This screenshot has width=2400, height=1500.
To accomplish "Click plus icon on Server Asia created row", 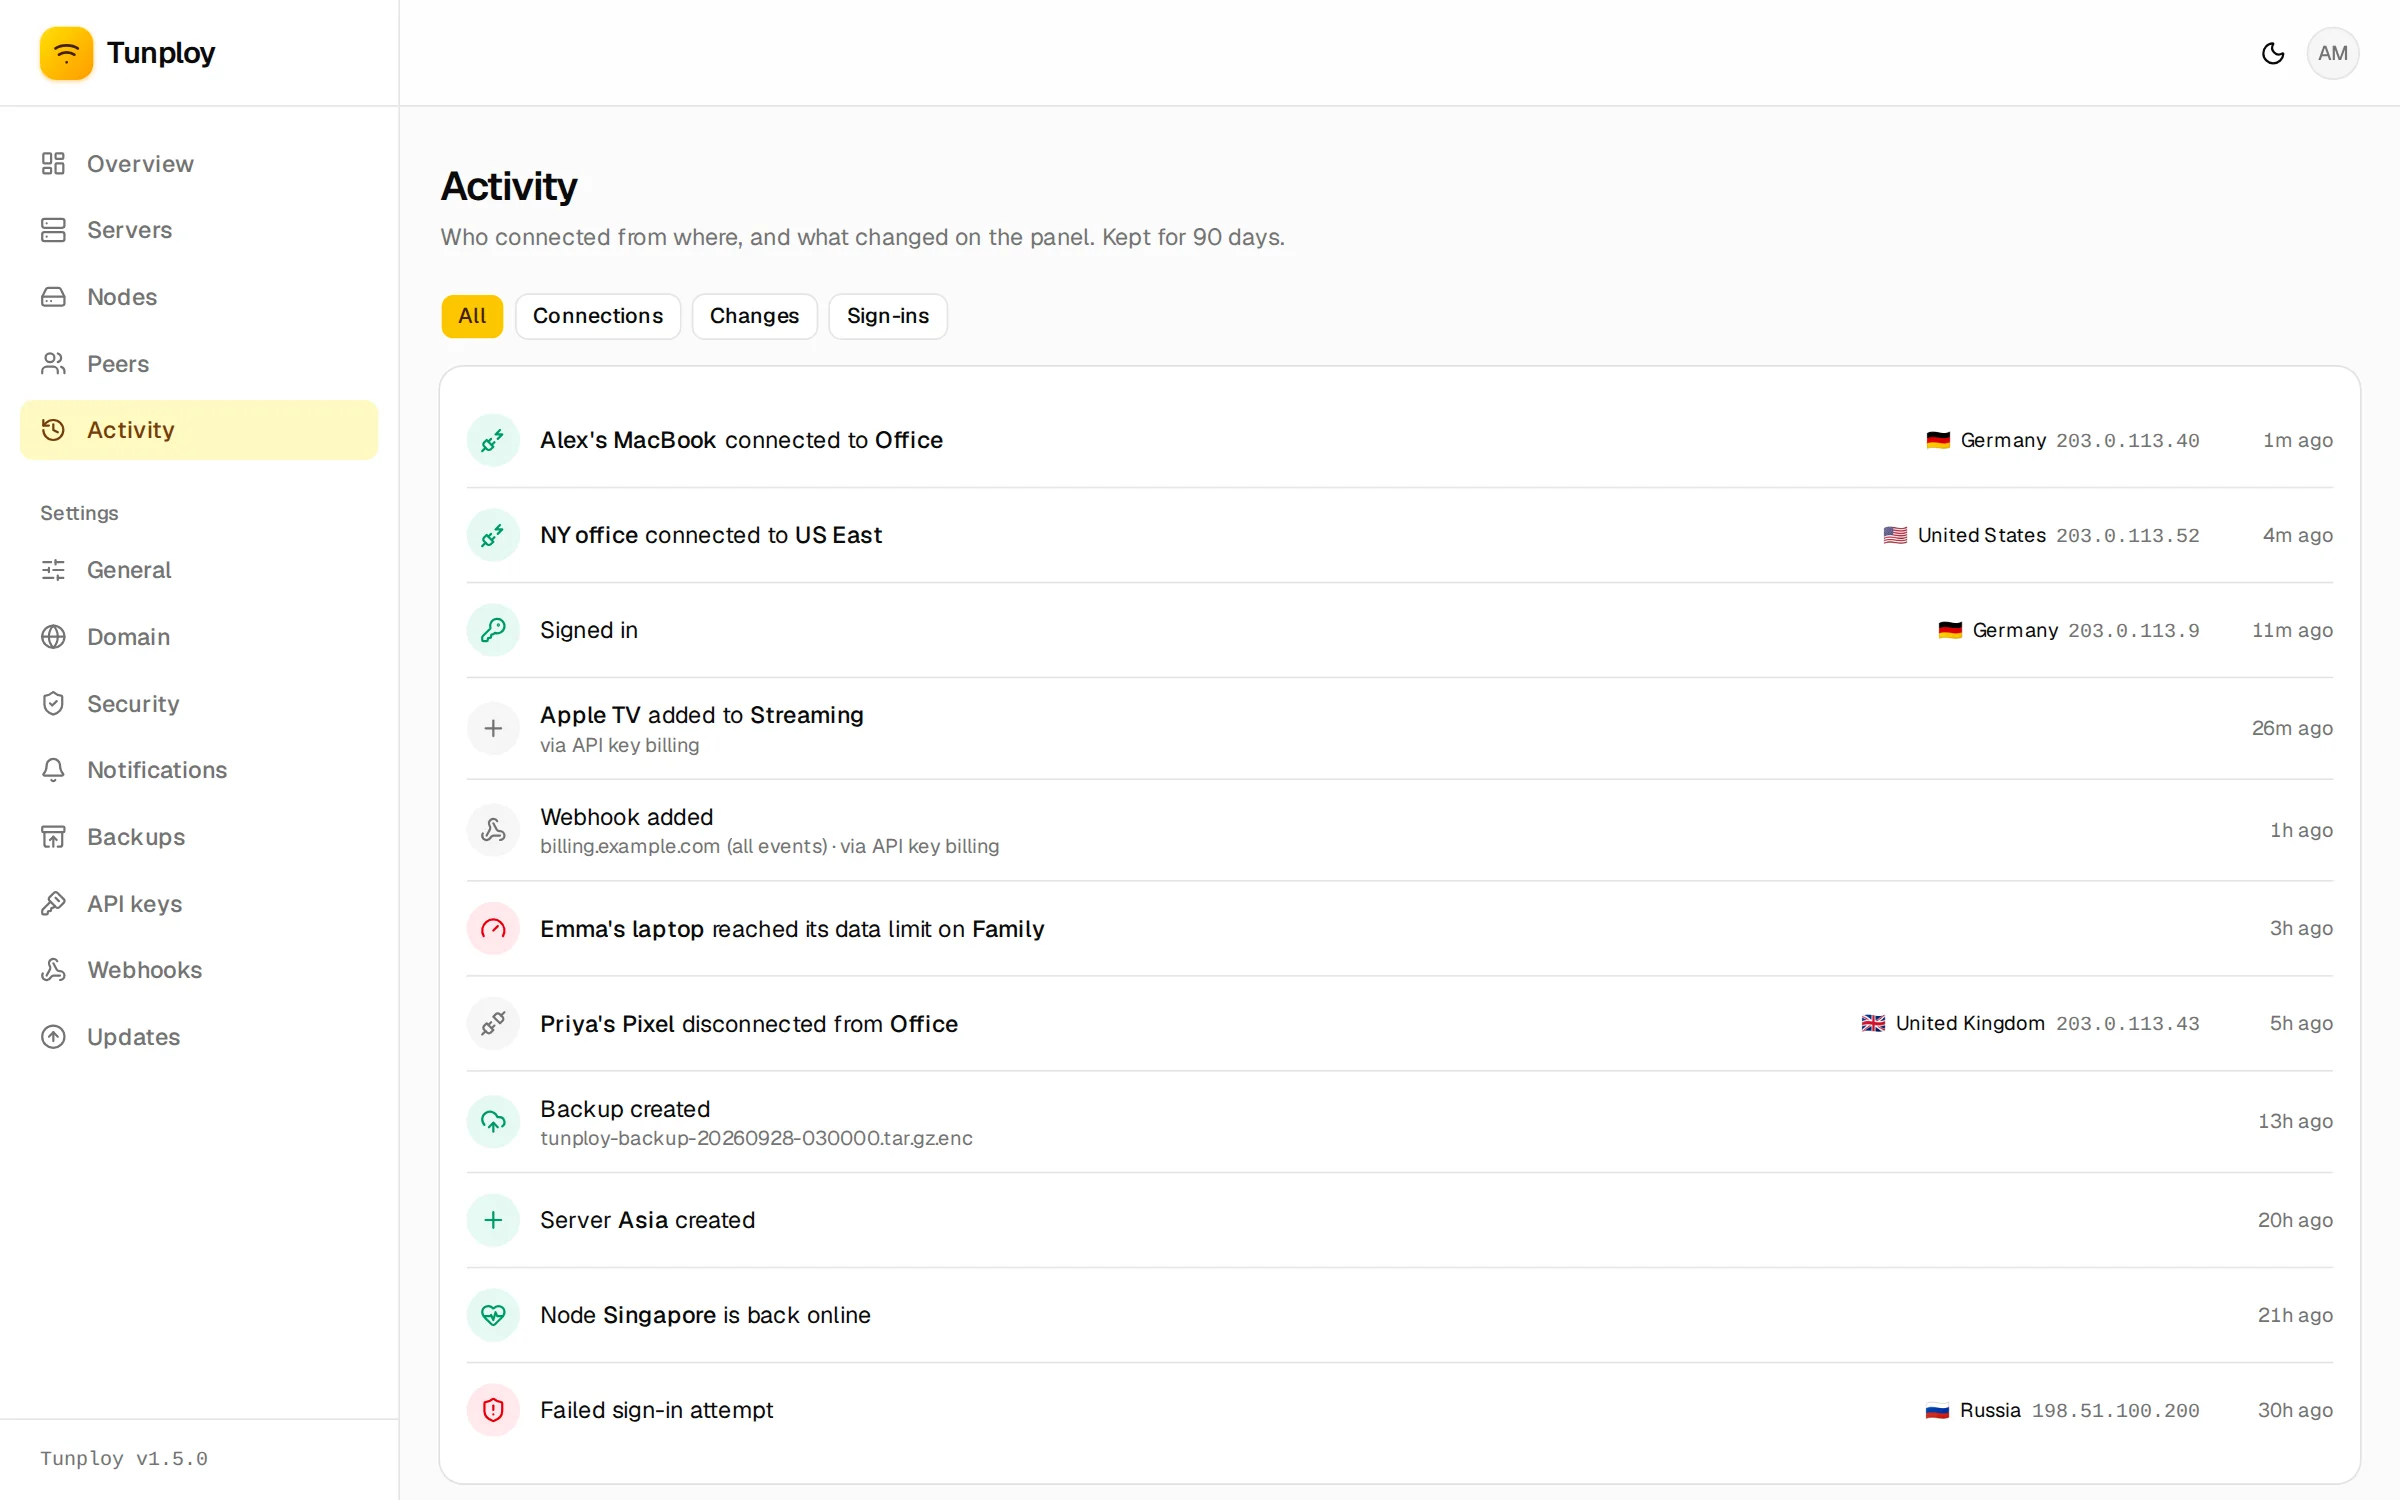I will (x=493, y=1220).
